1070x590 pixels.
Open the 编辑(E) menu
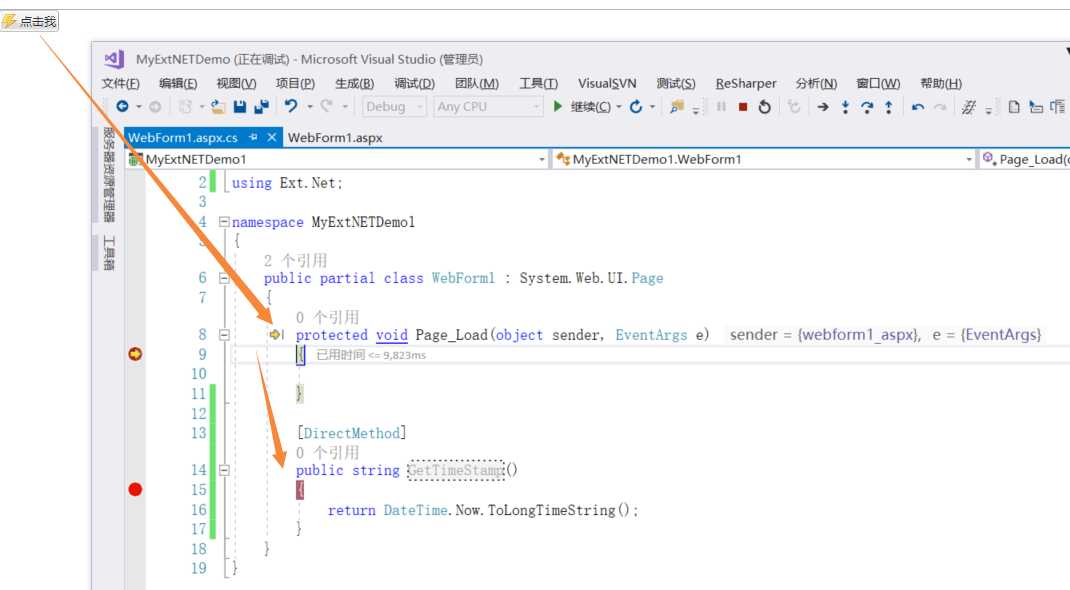(178, 83)
